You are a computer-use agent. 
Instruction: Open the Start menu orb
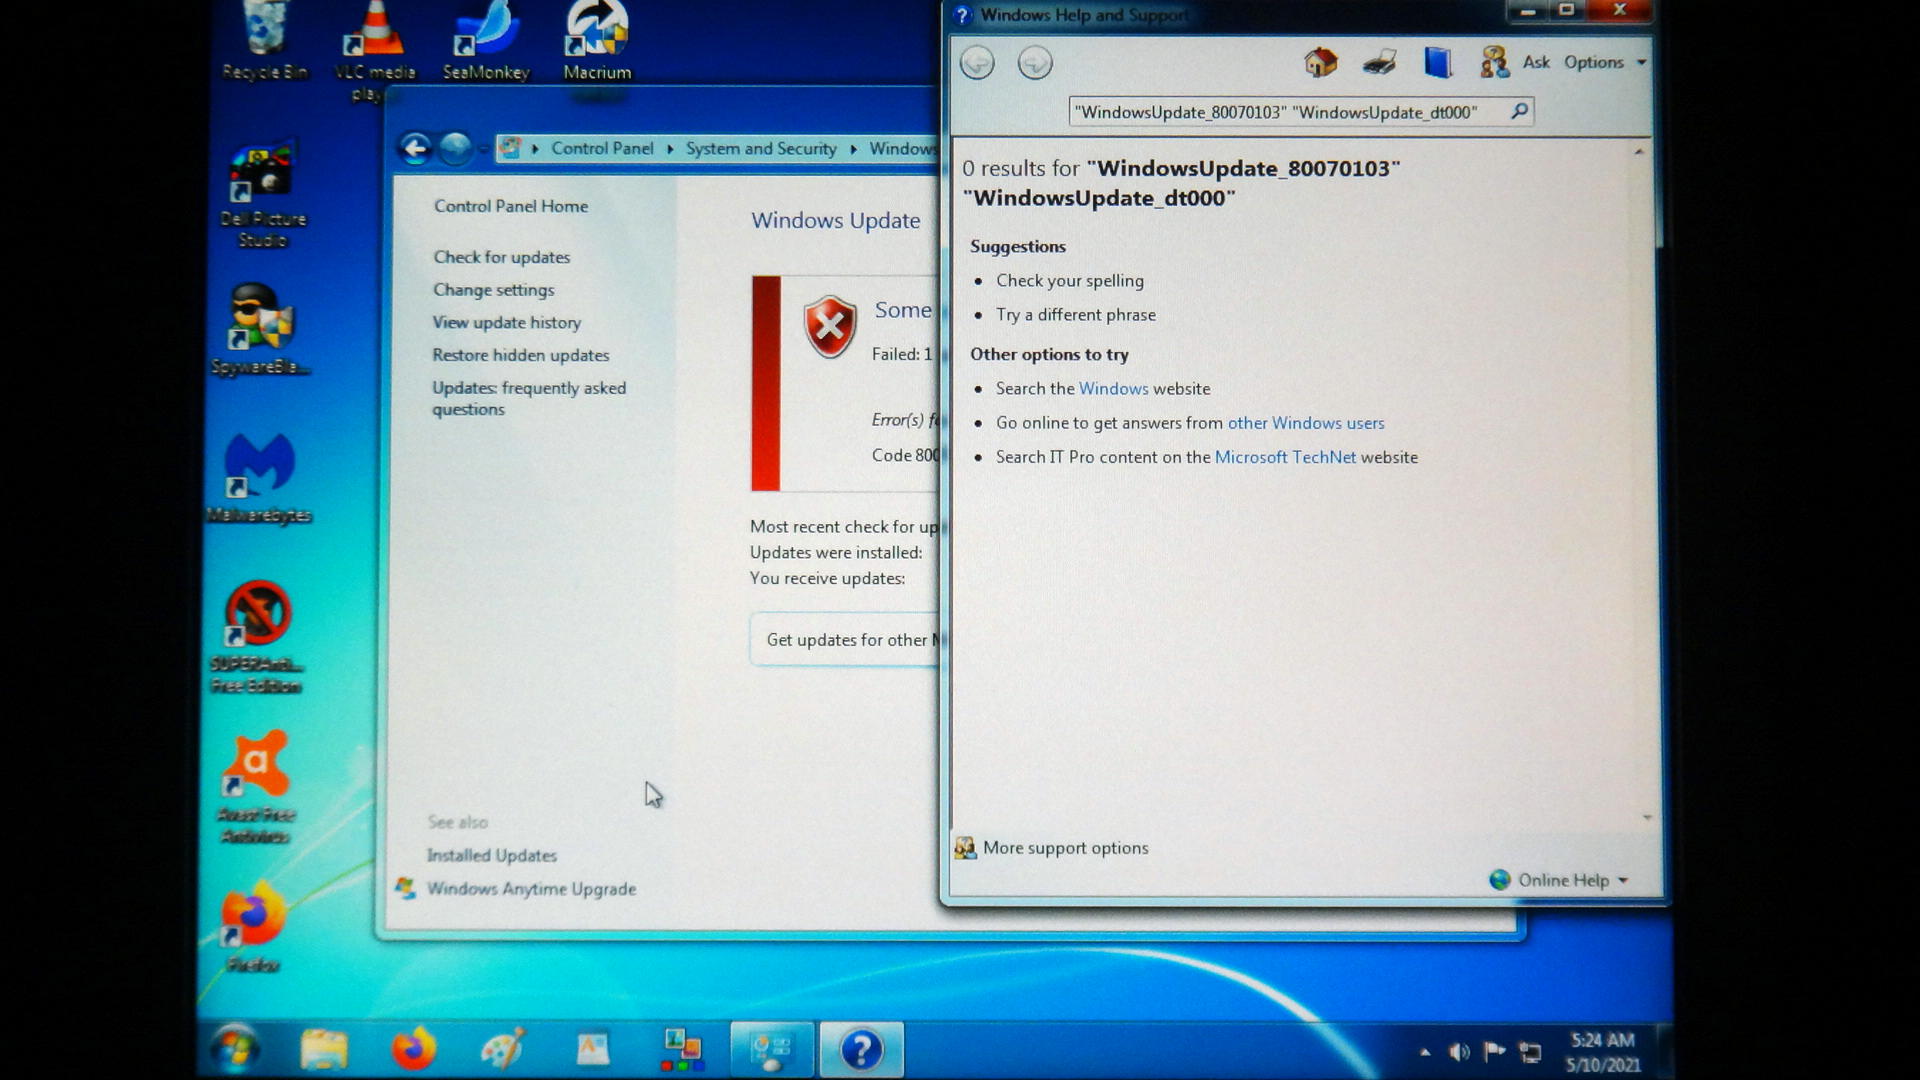coord(236,1049)
